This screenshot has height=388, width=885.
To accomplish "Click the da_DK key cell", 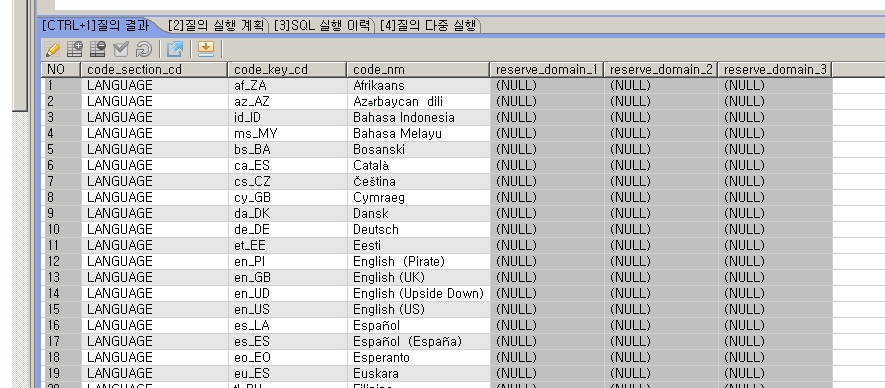I will point(287,213).
